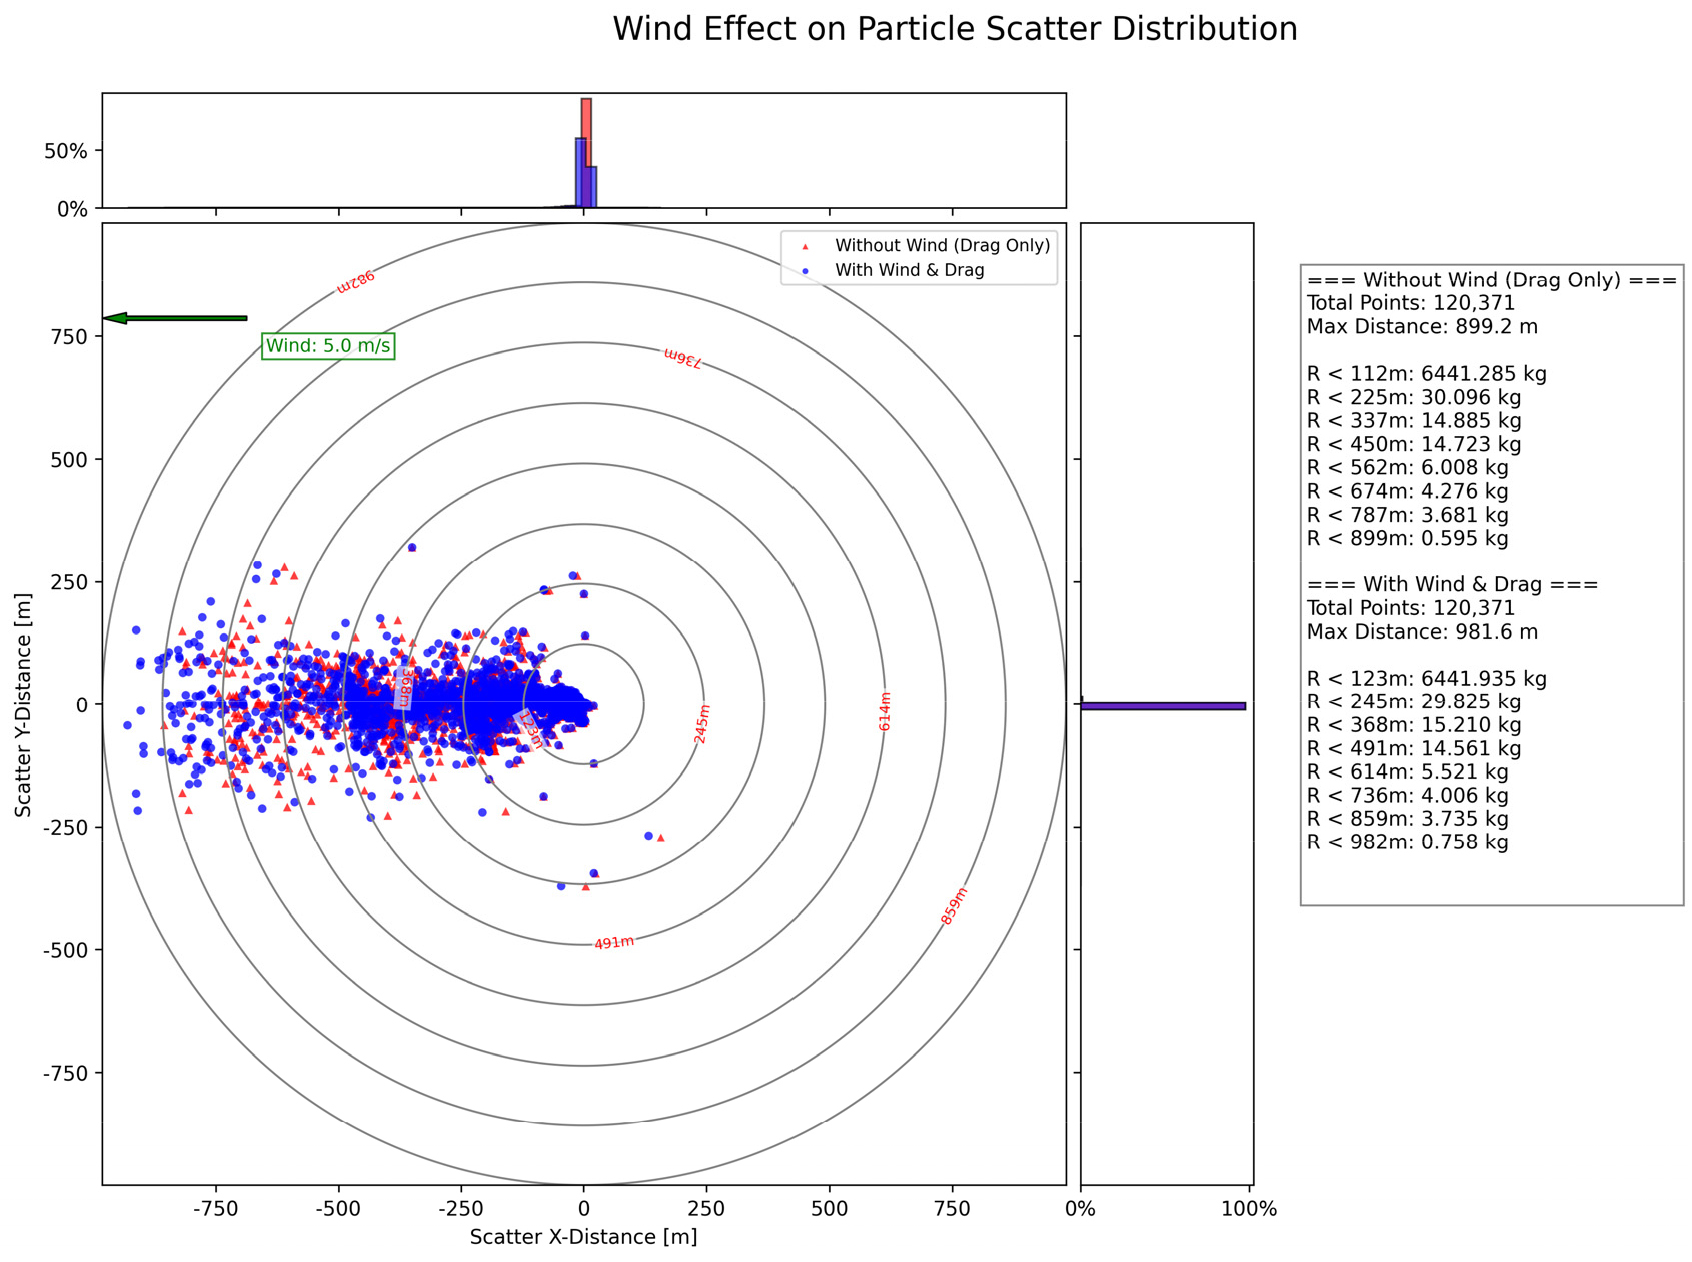This screenshot has height=1262, width=1692.
Task: Click the 'Wind: 5.0 m/s' label box
Action: point(328,346)
